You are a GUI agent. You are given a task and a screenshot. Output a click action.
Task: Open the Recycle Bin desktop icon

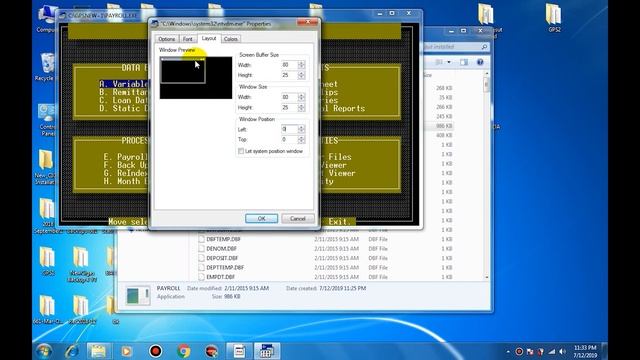point(46,67)
